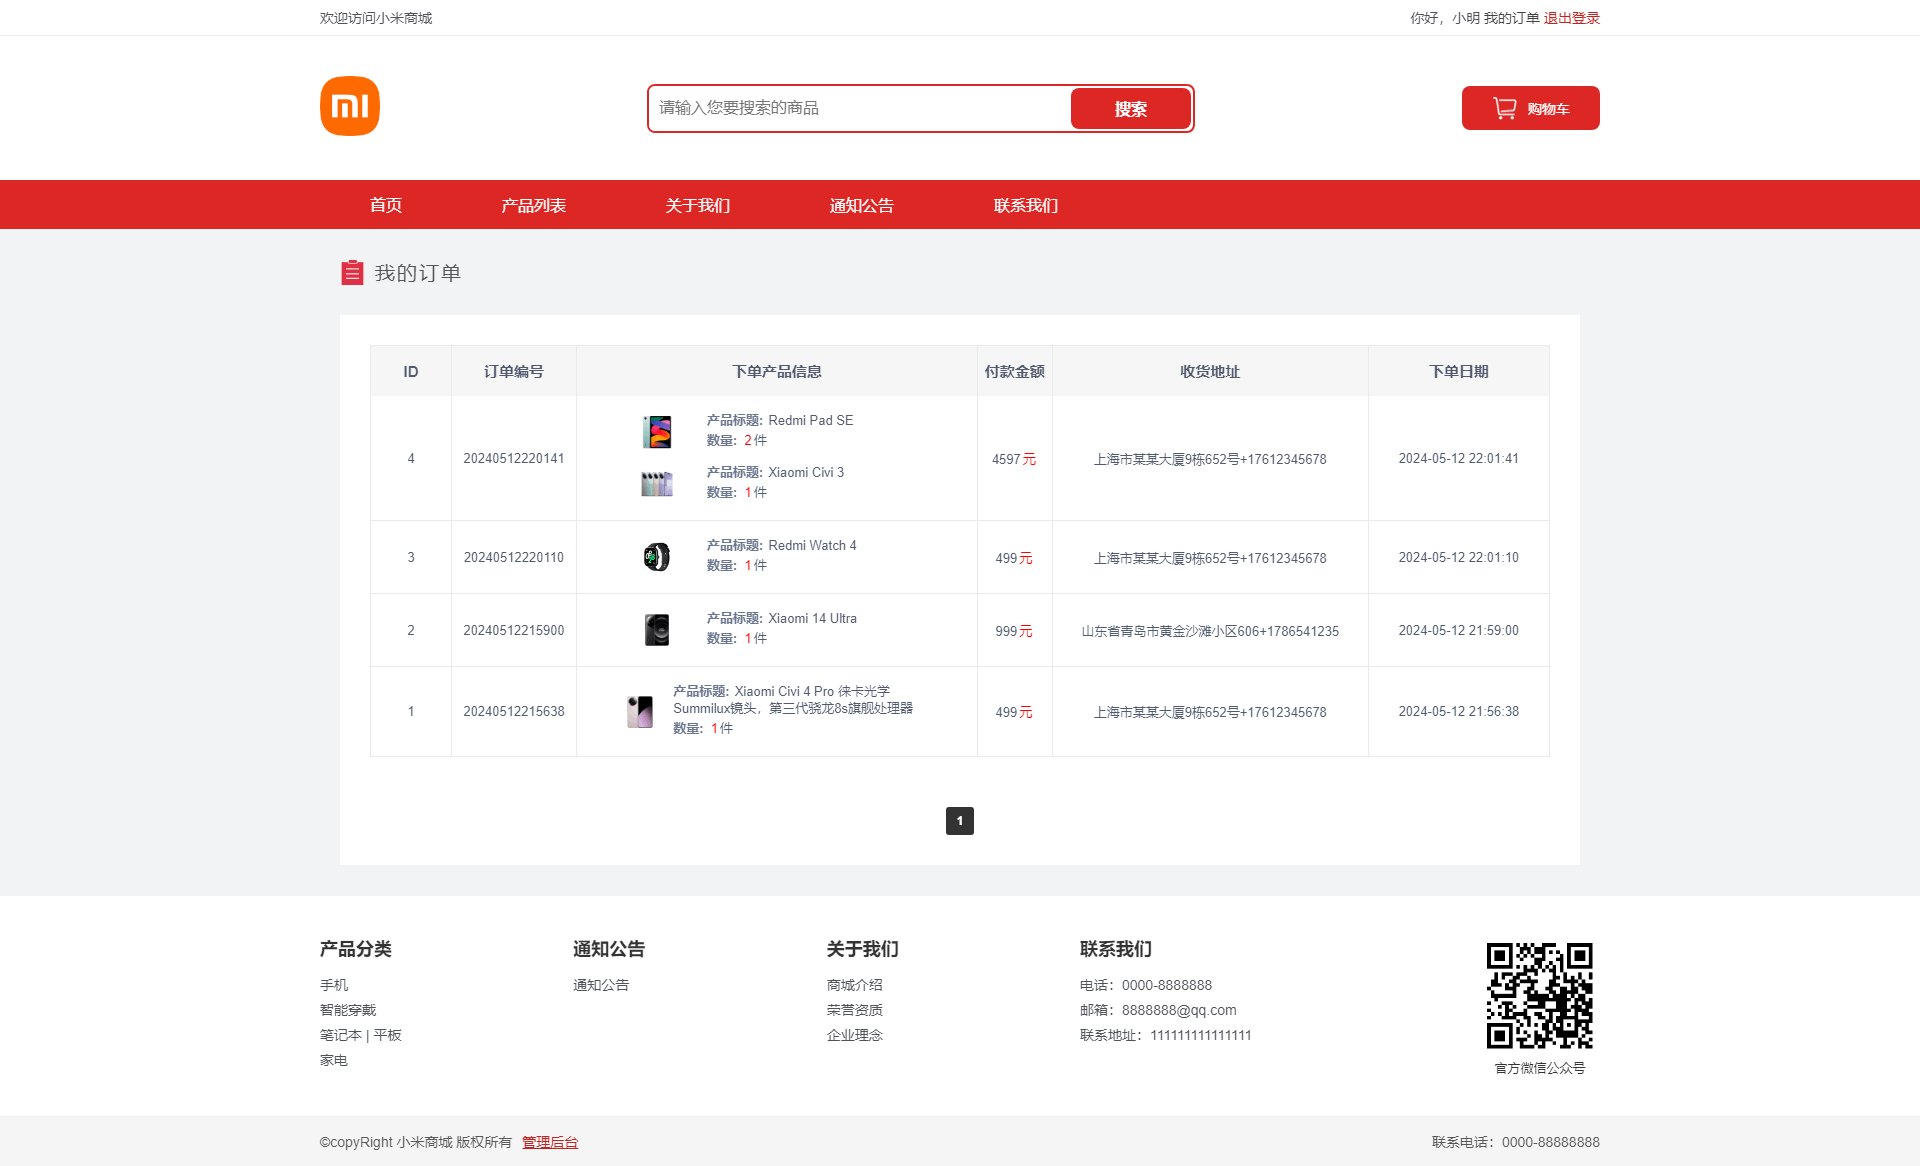
Task: Click the 付款金额 column header
Action: click(1015, 371)
